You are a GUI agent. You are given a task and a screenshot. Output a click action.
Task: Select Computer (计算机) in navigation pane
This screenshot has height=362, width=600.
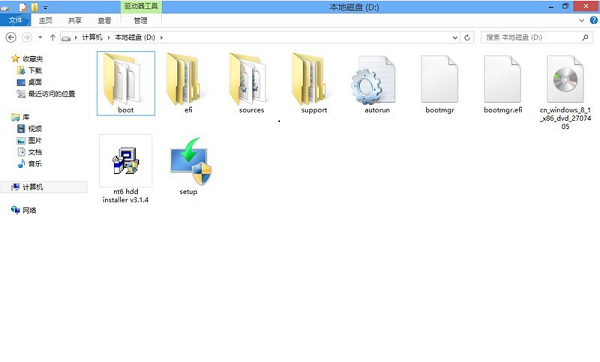[x=44, y=187]
